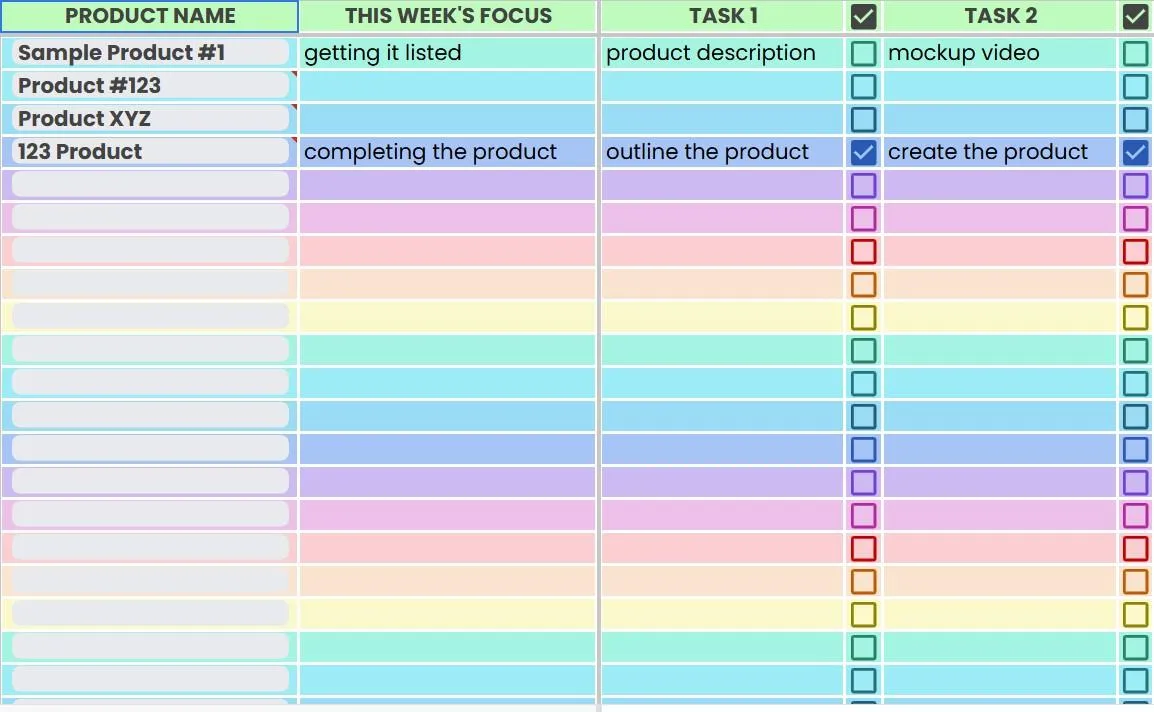Uncheck outline the product completed checkbox
Screen dimensions: 1154x712
tap(863, 152)
